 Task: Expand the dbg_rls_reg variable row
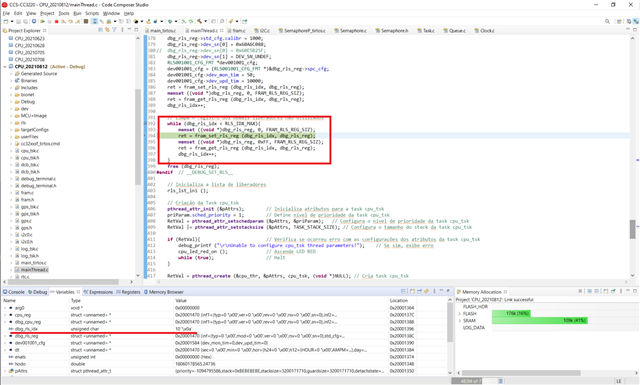click(x=5, y=336)
